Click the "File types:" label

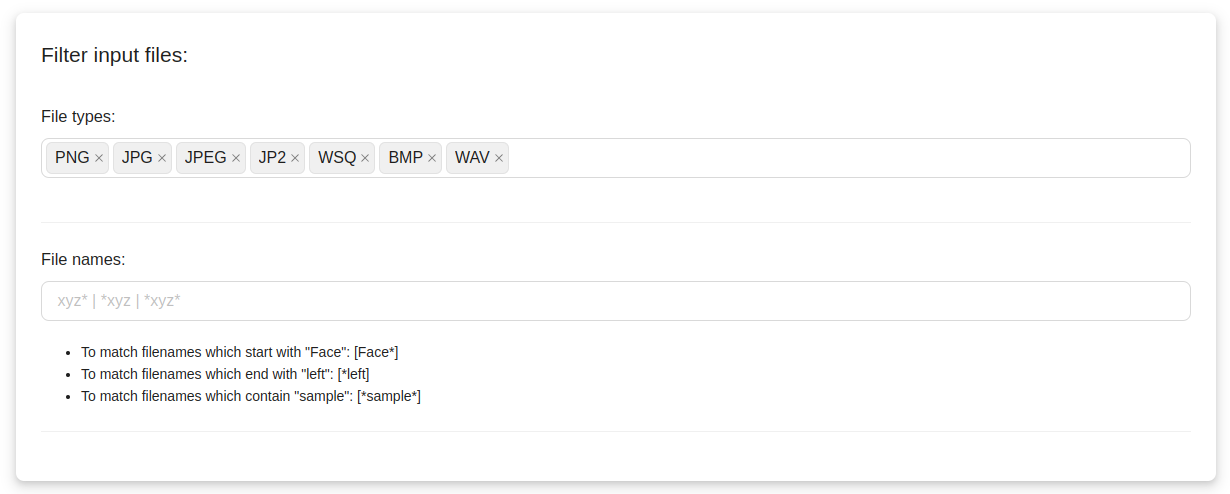(78, 116)
